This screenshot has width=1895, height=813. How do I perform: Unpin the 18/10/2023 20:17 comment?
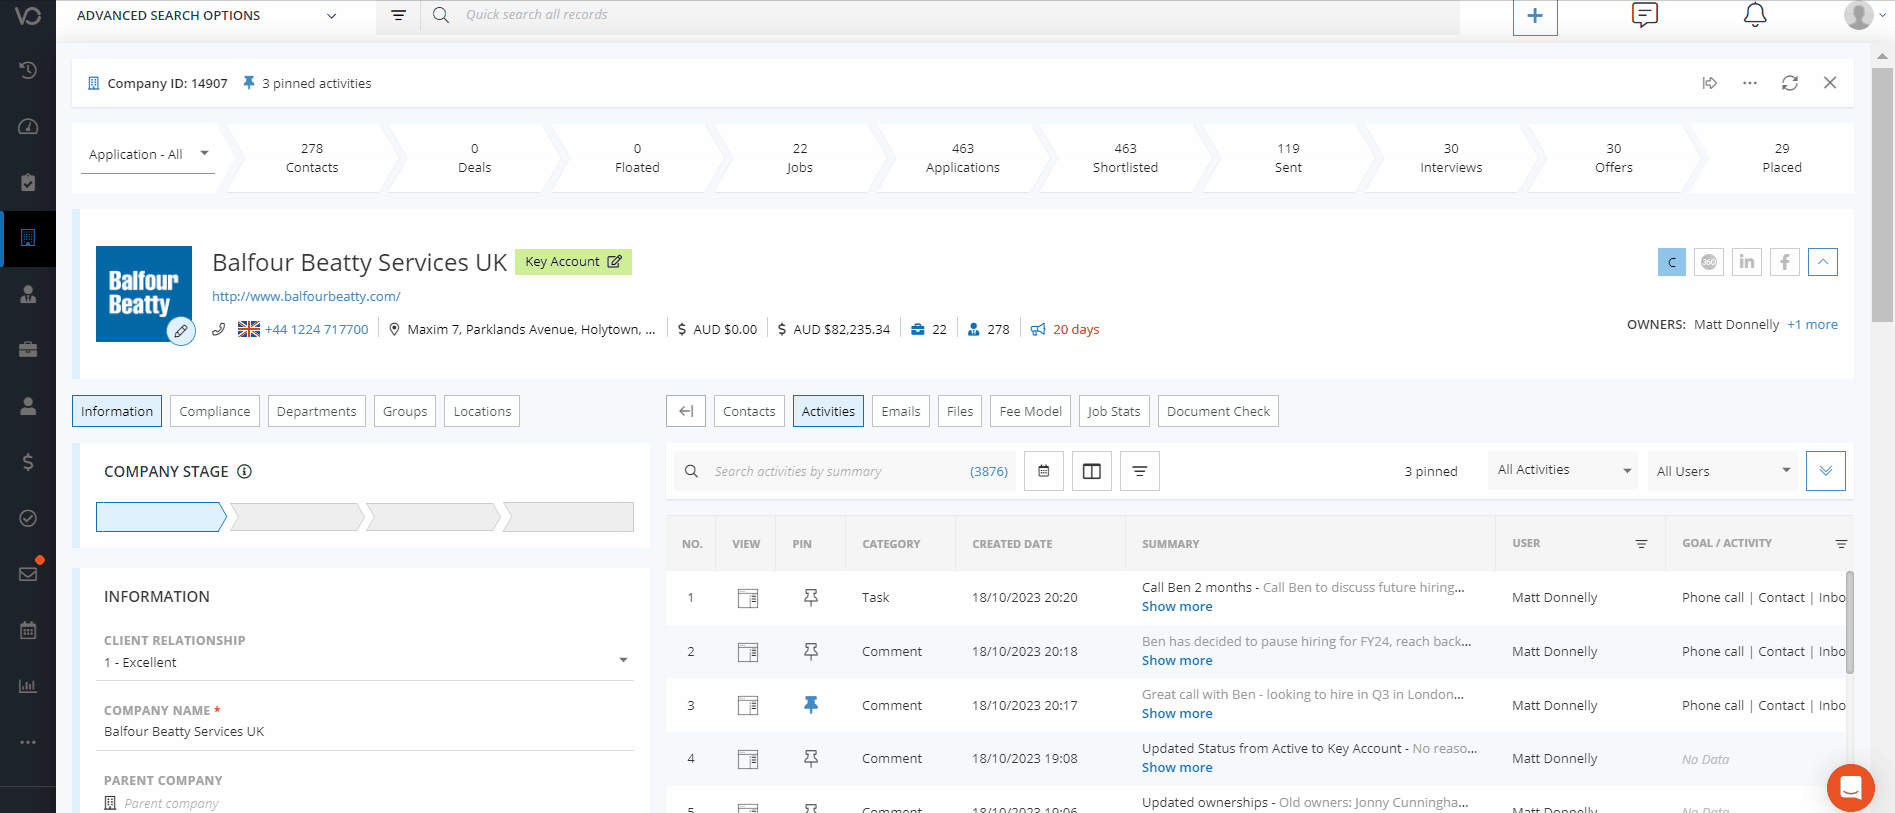pos(811,705)
